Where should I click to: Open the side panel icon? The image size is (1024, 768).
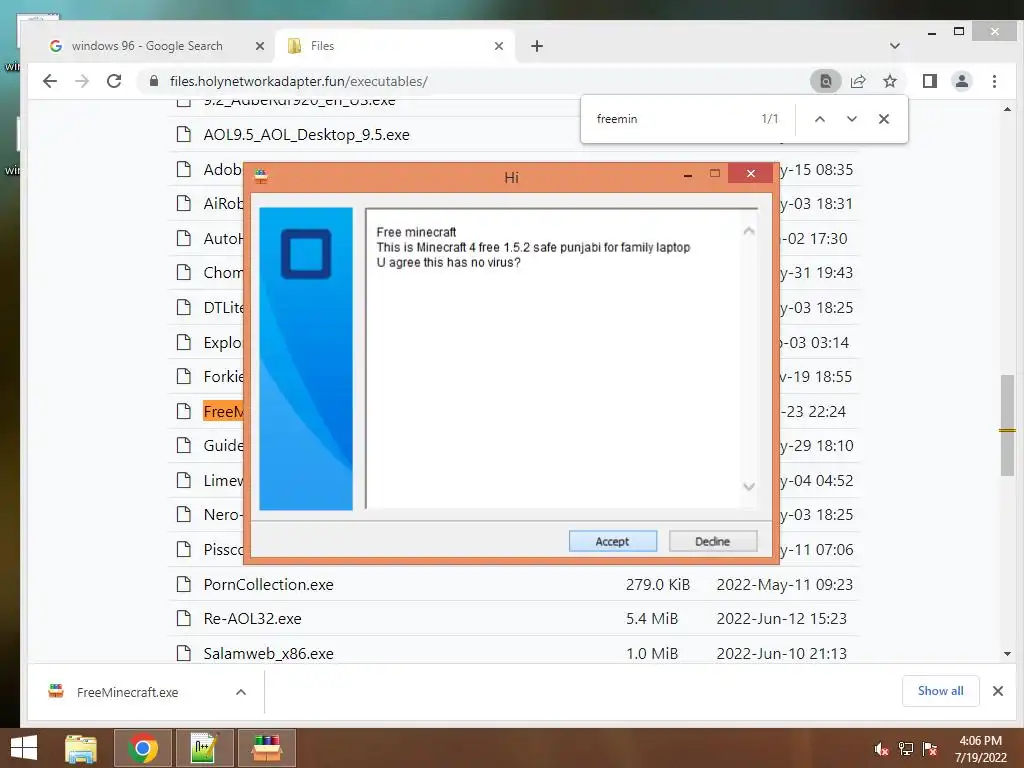pos(930,81)
